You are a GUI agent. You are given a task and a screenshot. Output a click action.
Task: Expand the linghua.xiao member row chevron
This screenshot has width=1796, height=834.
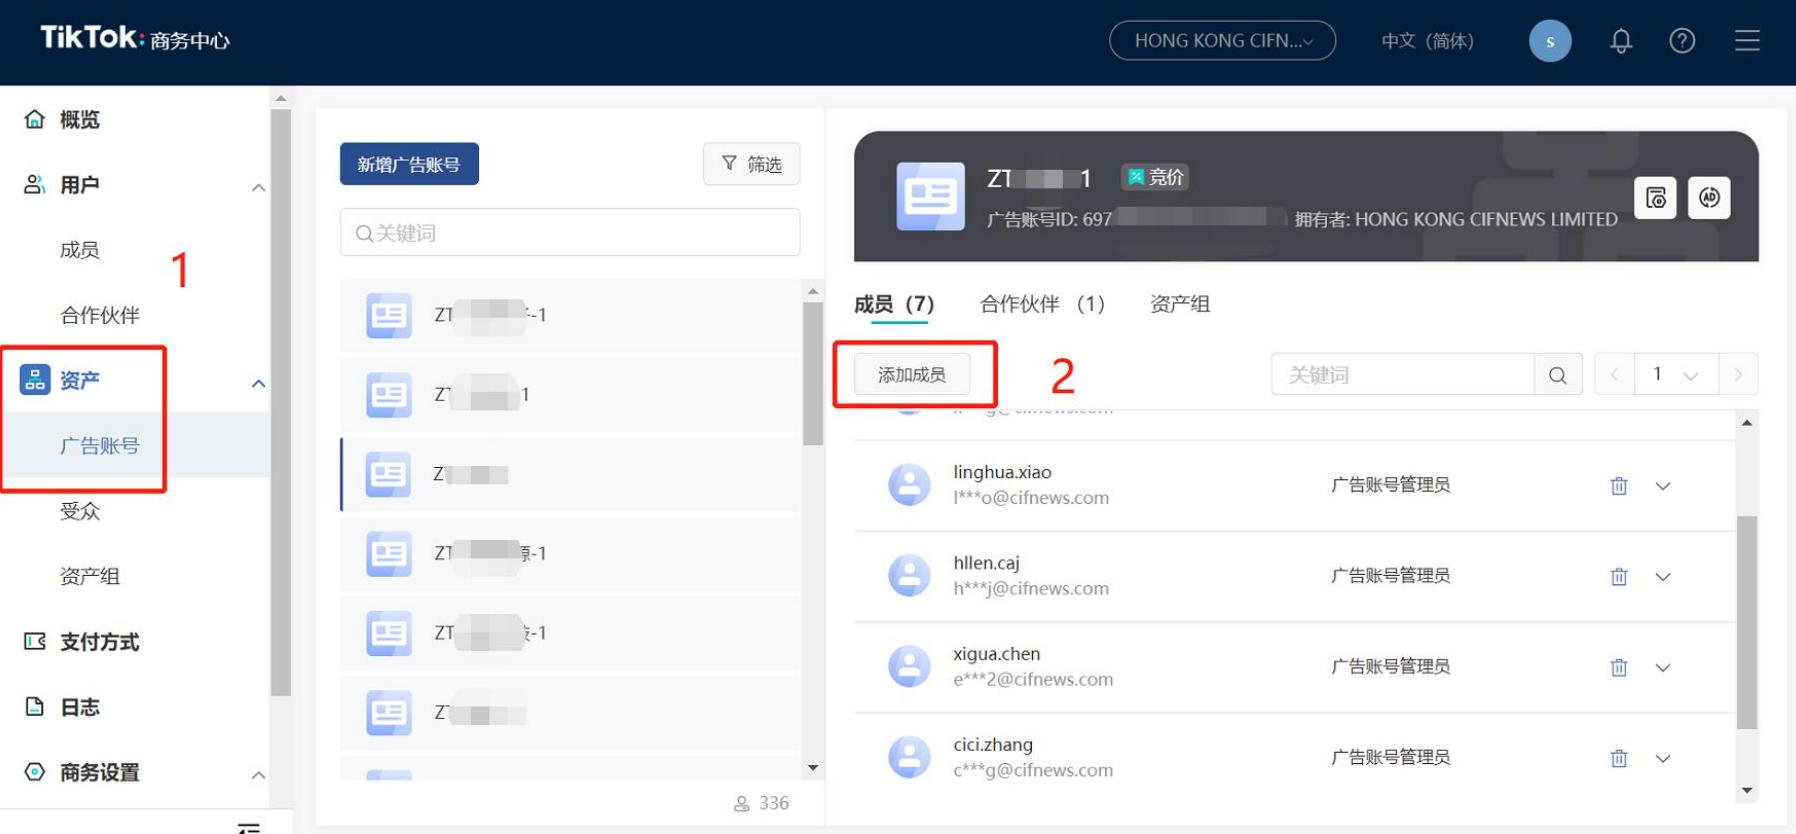point(1663,486)
